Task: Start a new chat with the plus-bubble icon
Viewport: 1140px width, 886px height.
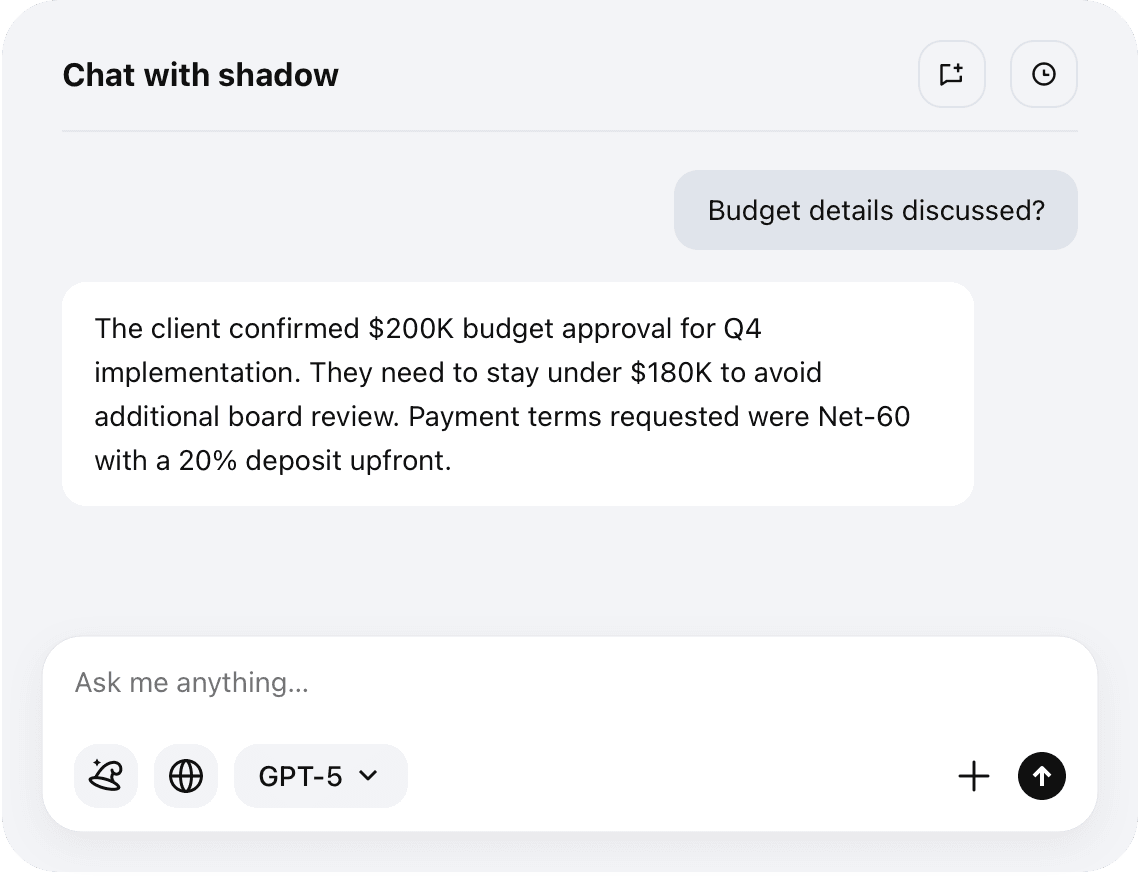Action: tap(951, 74)
